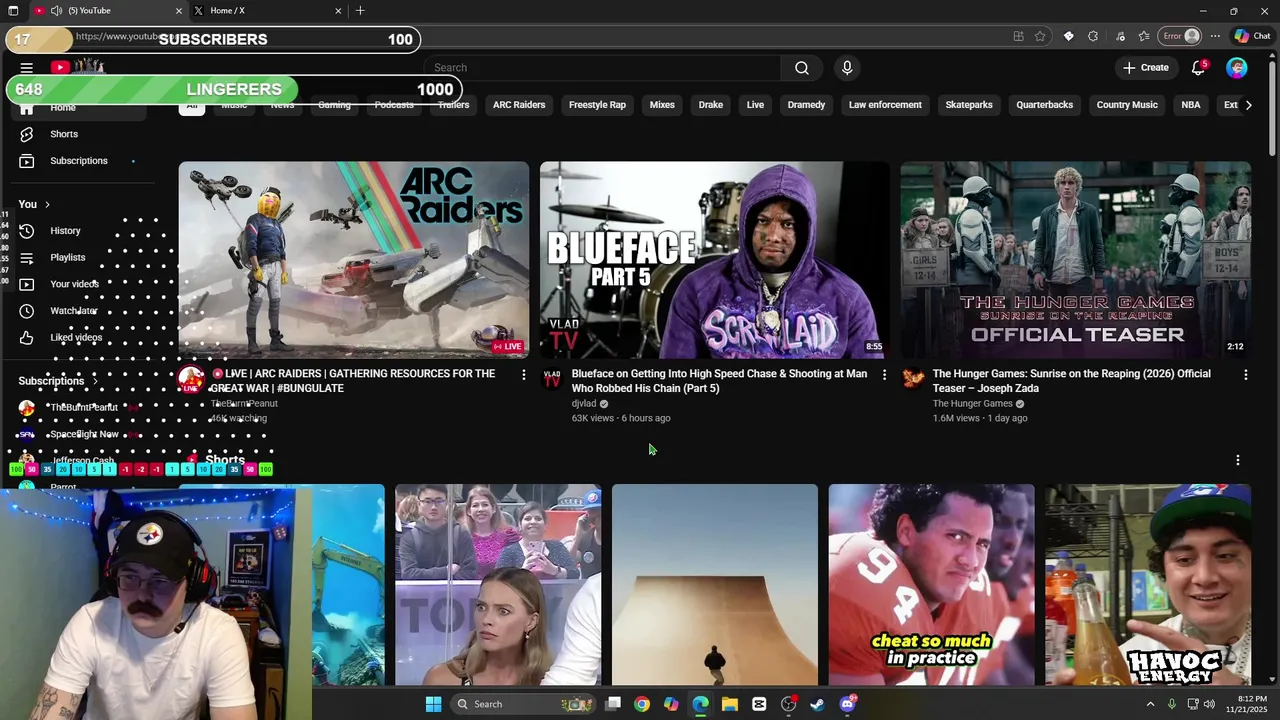Open the Copilot Chat button in Edge
Viewport: 1280px width, 720px height.
click(1252, 36)
